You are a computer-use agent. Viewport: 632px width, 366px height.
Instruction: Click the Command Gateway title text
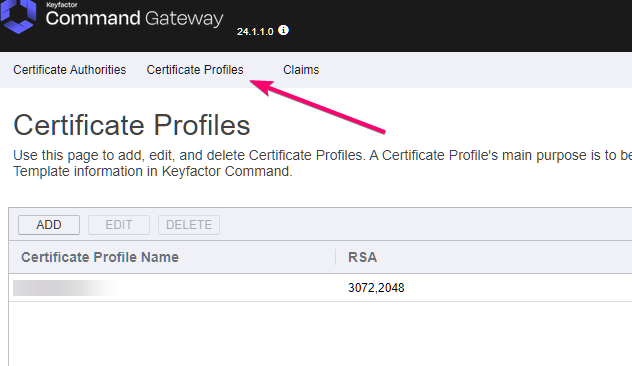point(134,19)
